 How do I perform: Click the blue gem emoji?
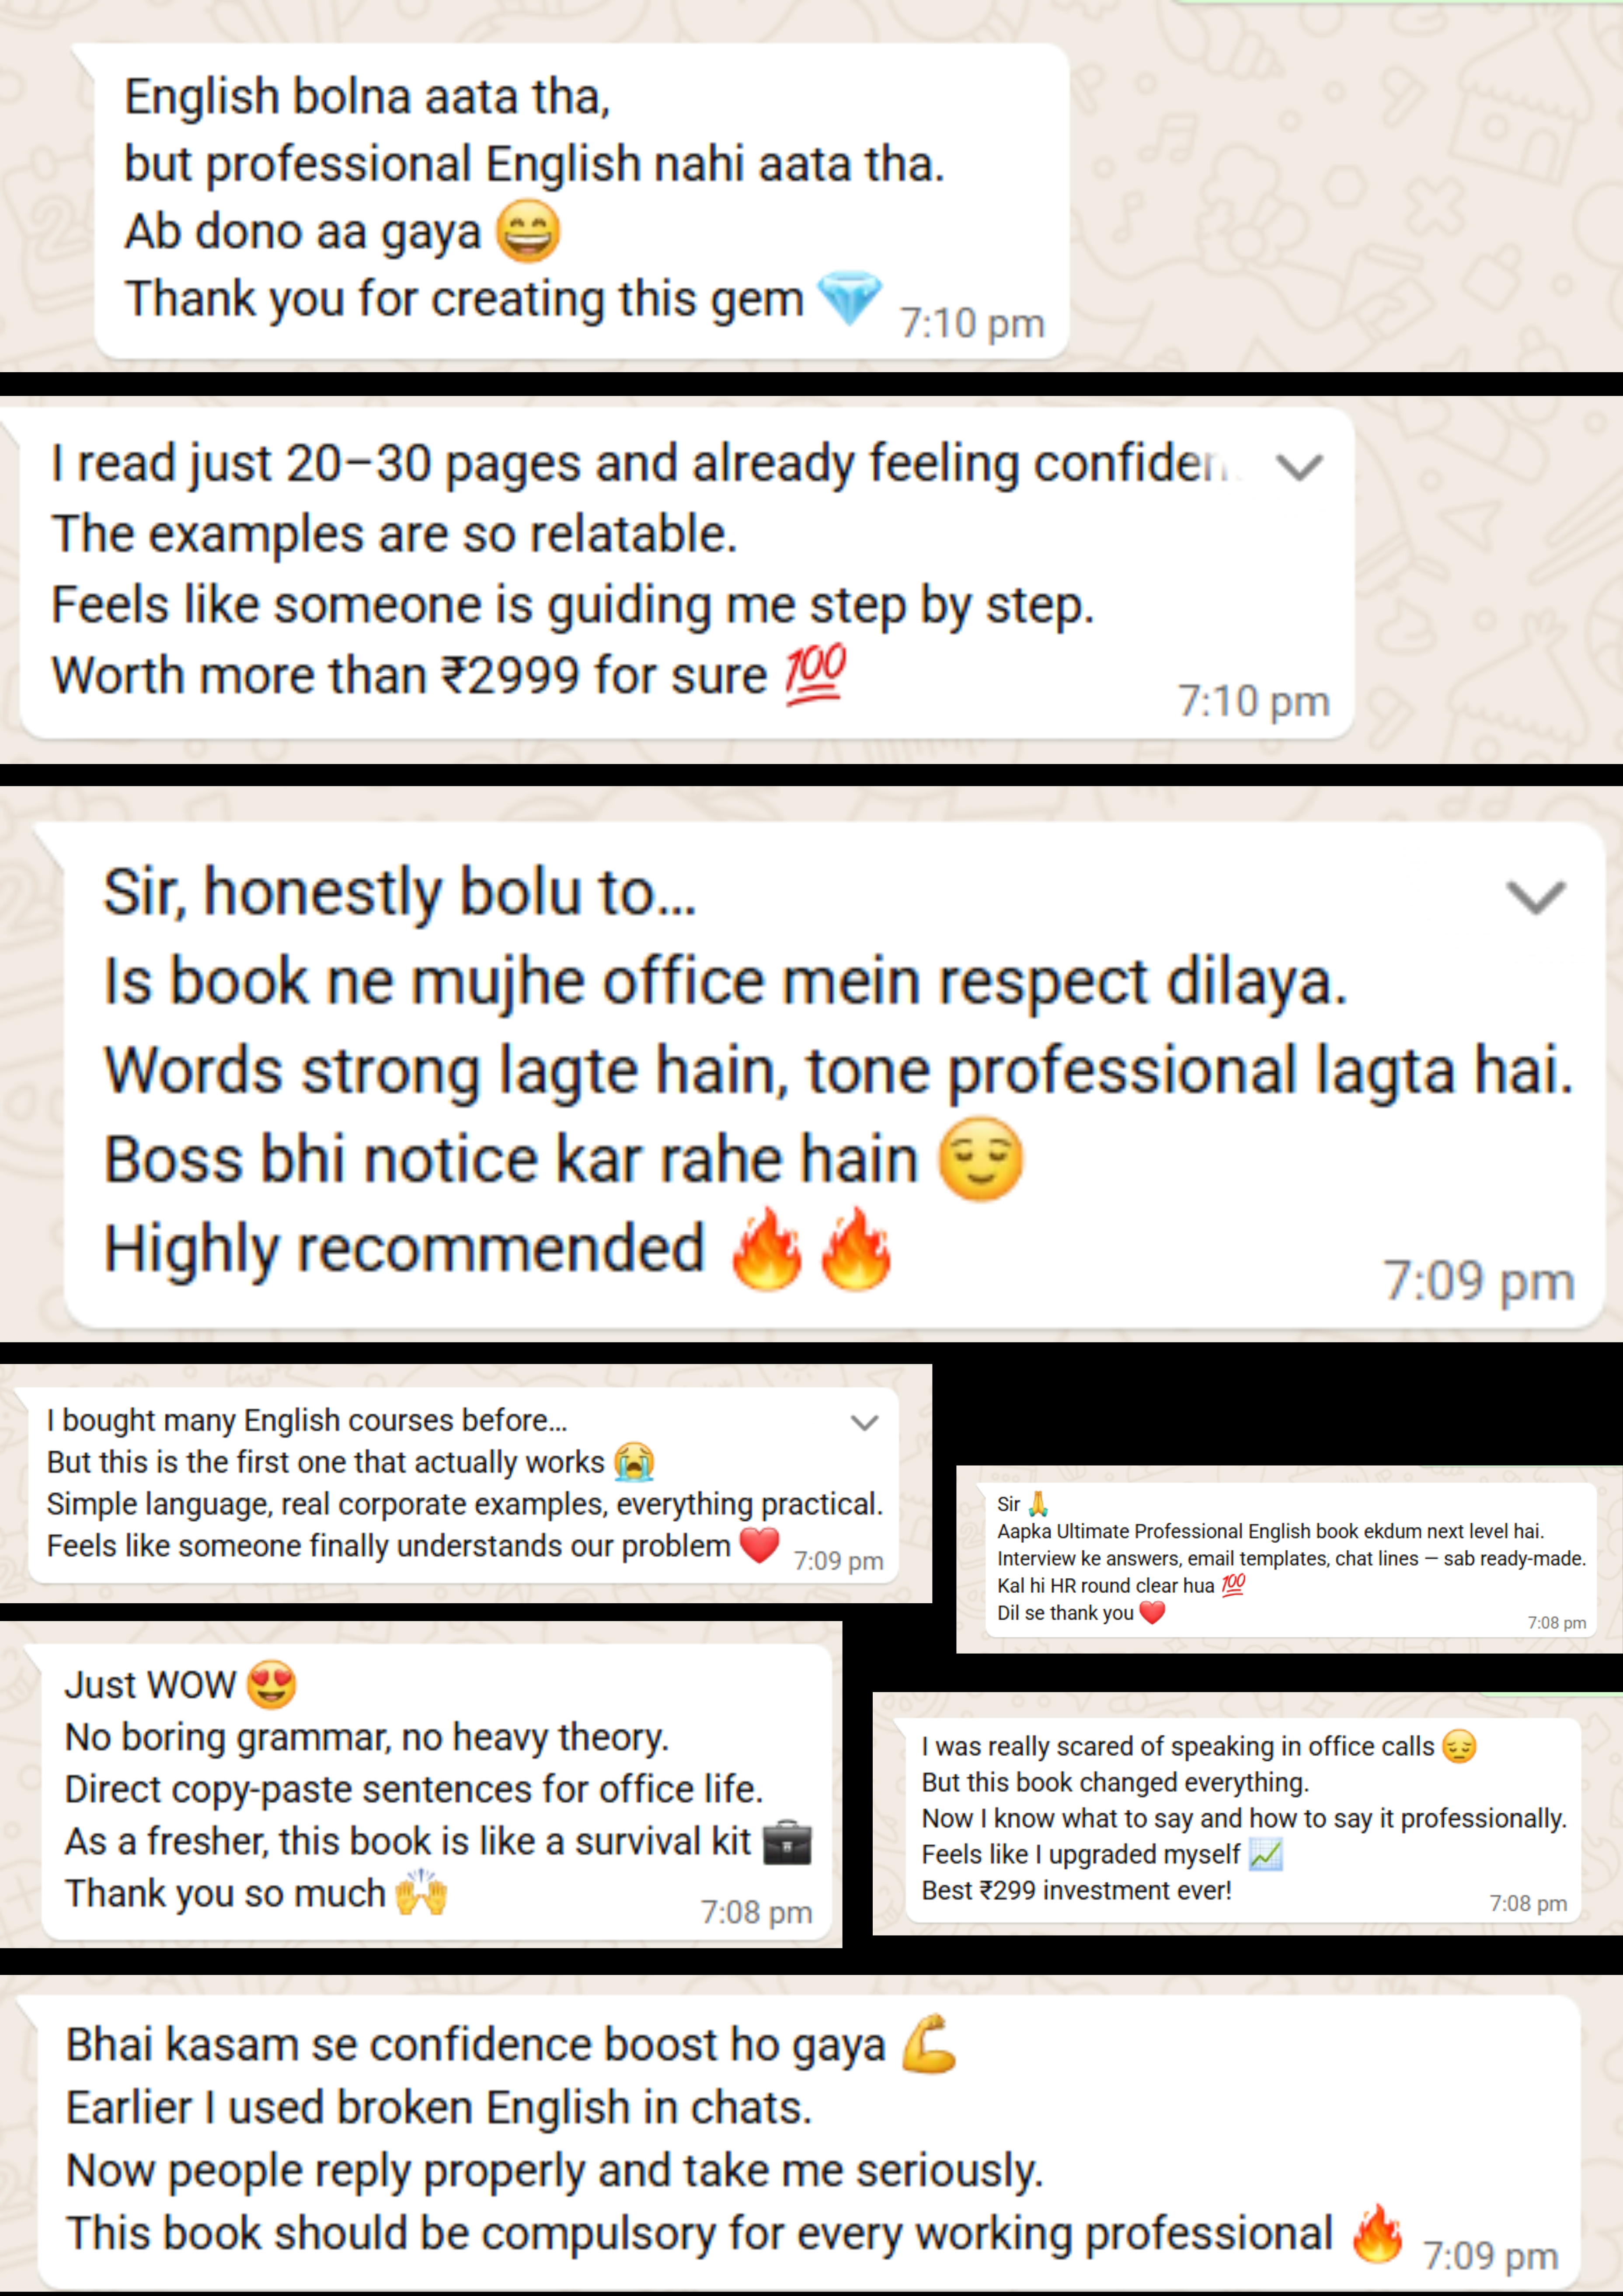(x=849, y=298)
